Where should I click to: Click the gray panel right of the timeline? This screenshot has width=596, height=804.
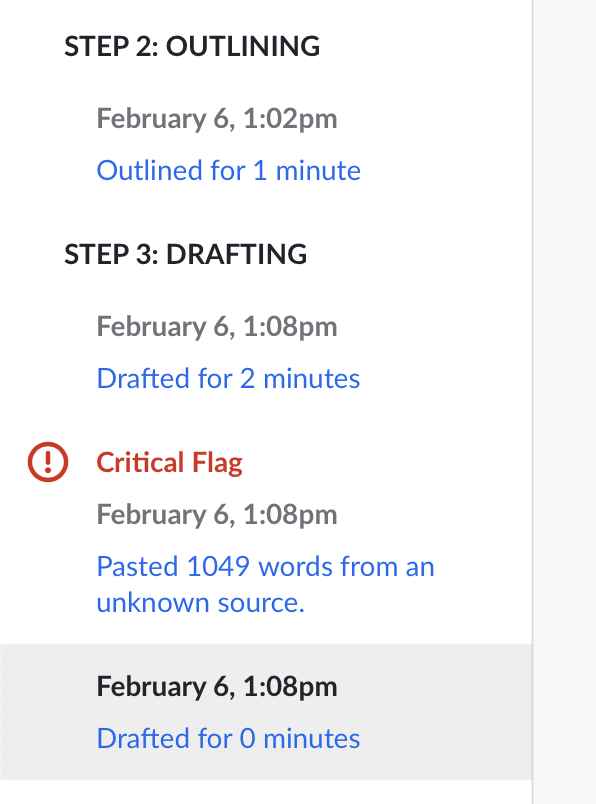pyautogui.click(x=565, y=402)
